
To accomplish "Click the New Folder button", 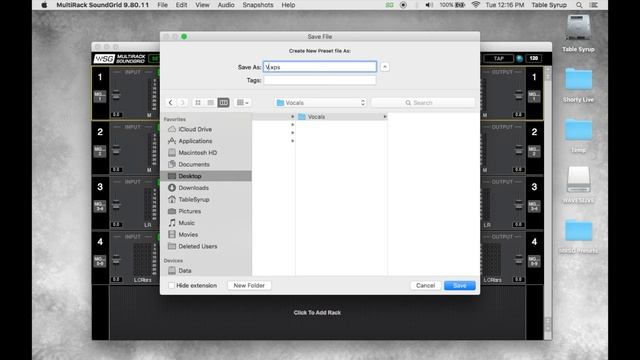I will (249, 285).
